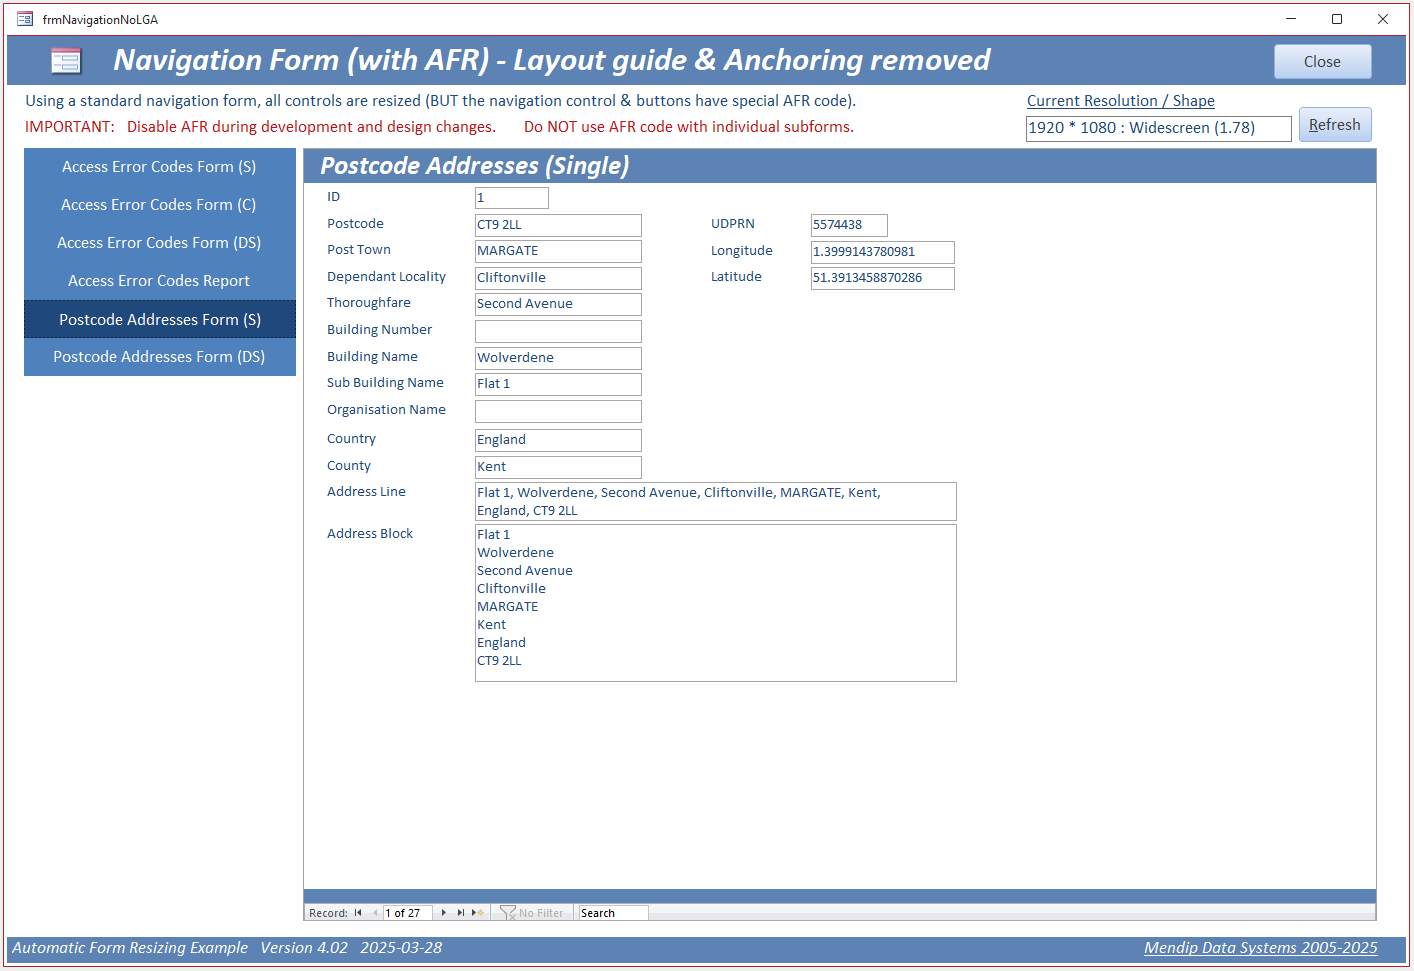Open Mendip Data Systems 2005-2025 link
1414x971 pixels.
click(x=1261, y=948)
